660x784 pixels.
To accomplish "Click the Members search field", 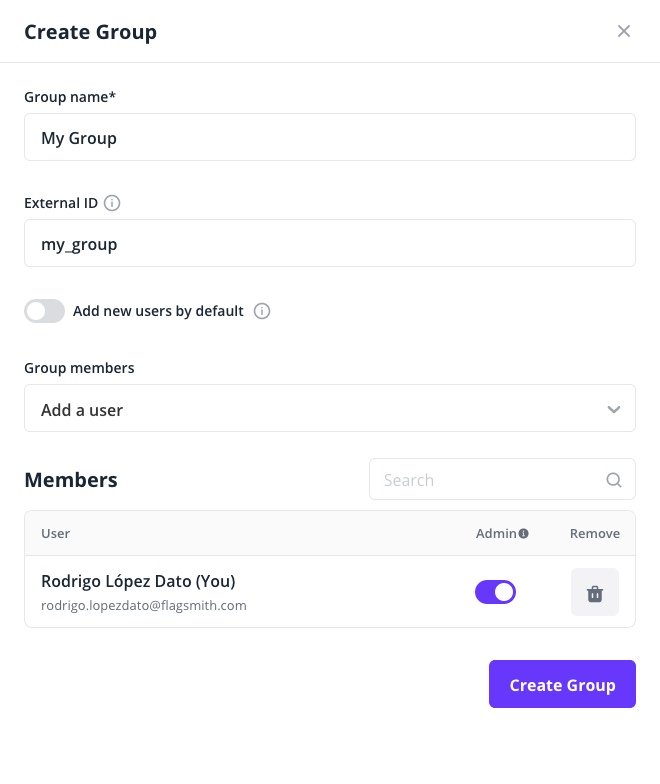I will click(490, 480).
